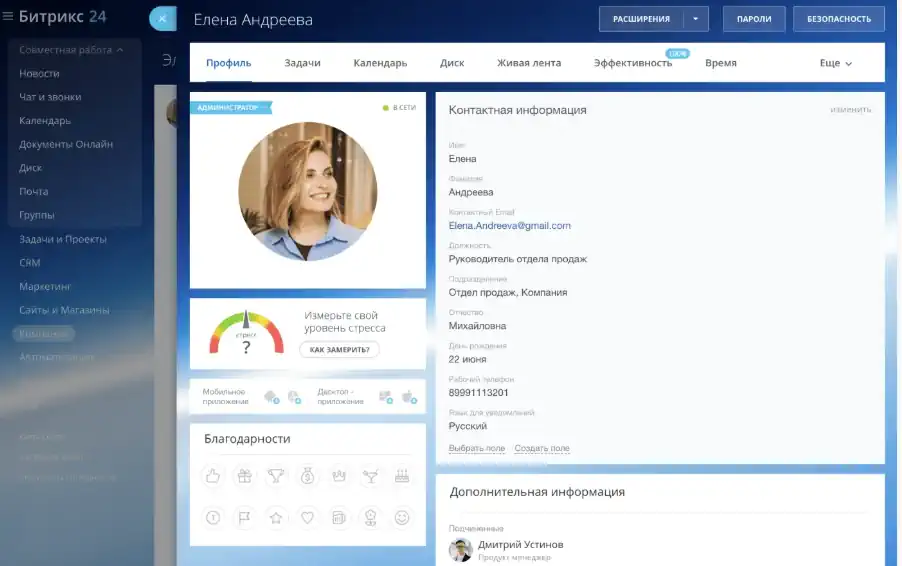Switch to the Живая лента tab
902x566 pixels.
(529, 63)
